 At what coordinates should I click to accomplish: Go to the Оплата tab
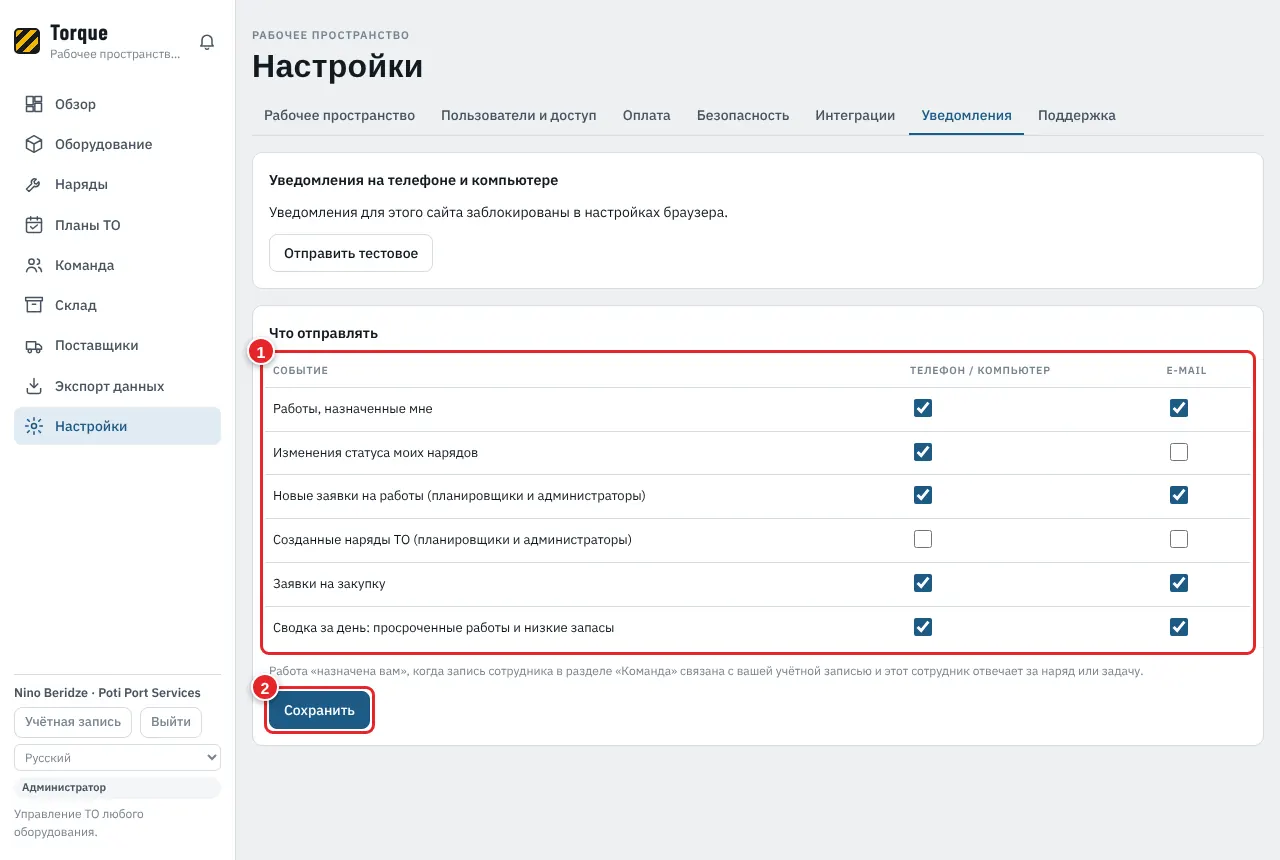point(647,115)
